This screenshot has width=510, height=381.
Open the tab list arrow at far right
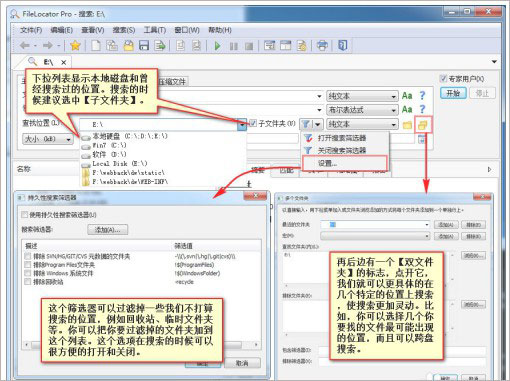[494, 62]
